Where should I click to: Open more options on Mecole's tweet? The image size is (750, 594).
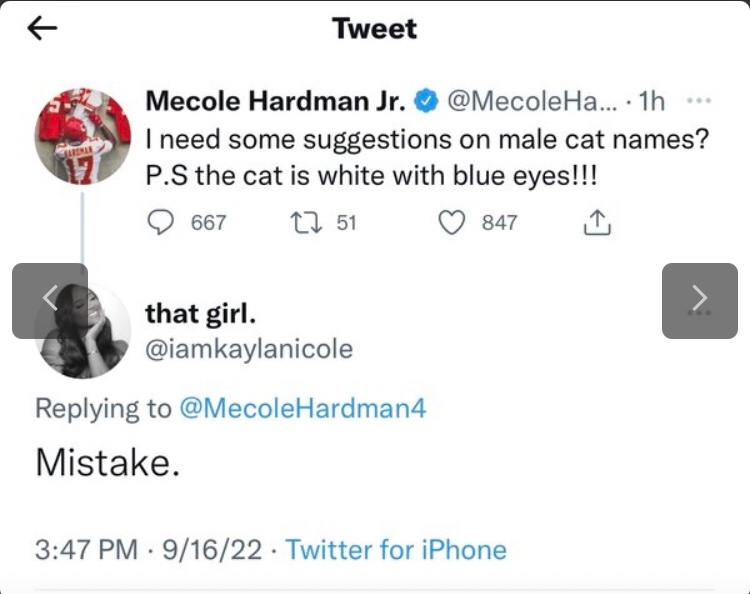pyautogui.click(x=701, y=101)
